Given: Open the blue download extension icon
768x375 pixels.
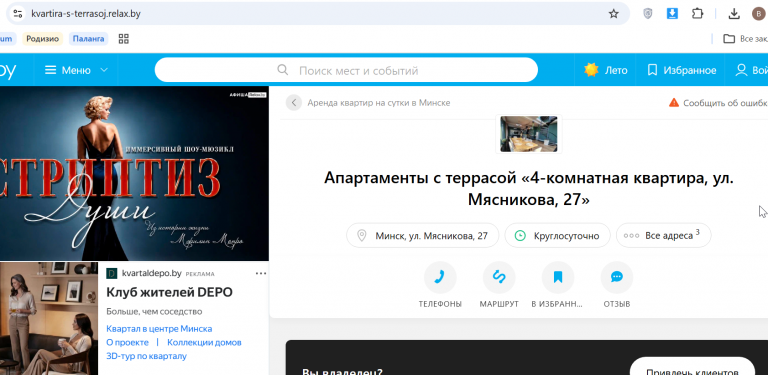Looking at the screenshot, I should (x=672, y=14).
